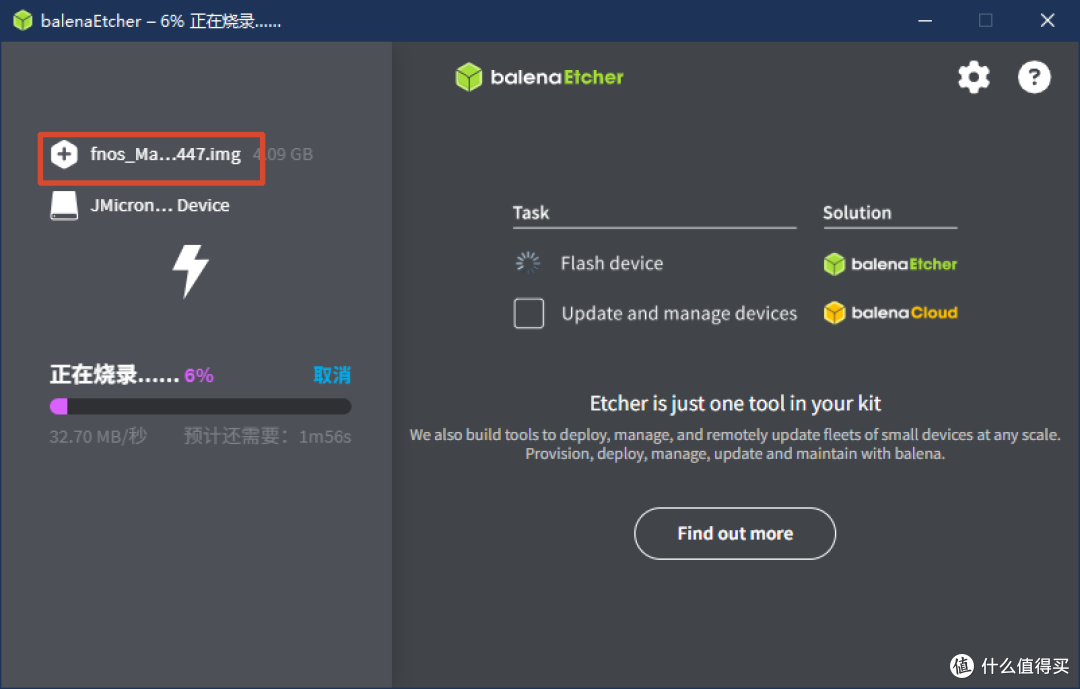Click the Flash device spinner icon

point(528,263)
